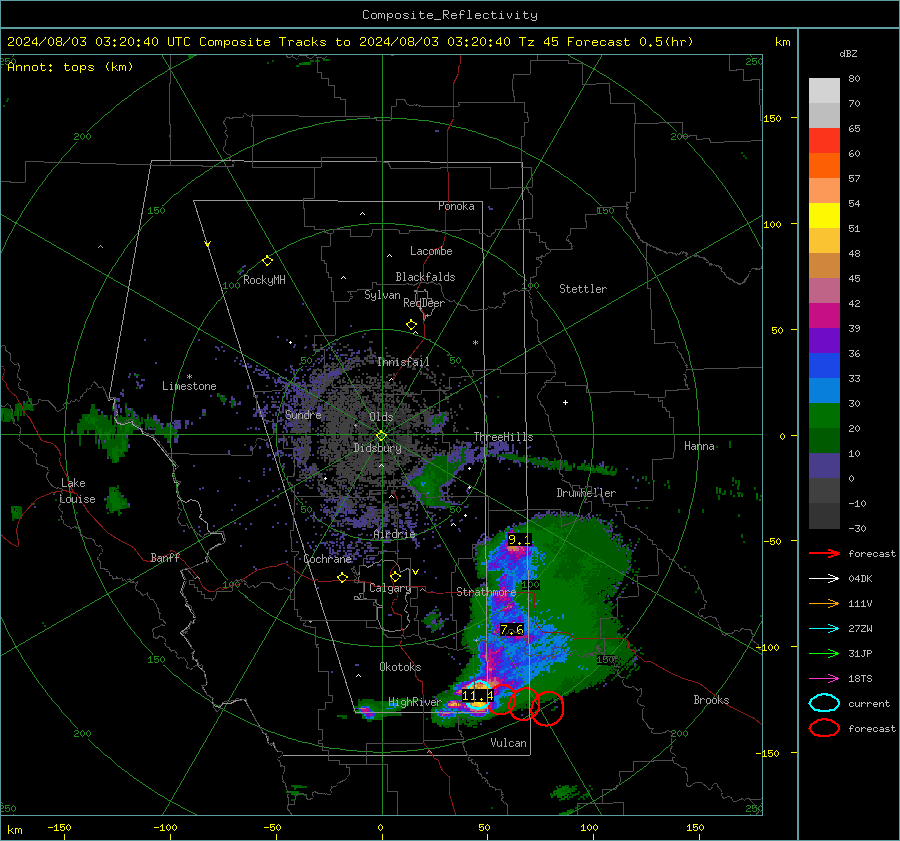Click the yellow diamond marker above Calgary
Image resolution: width=900 pixels, height=841 pixels.
tap(395, 576)
